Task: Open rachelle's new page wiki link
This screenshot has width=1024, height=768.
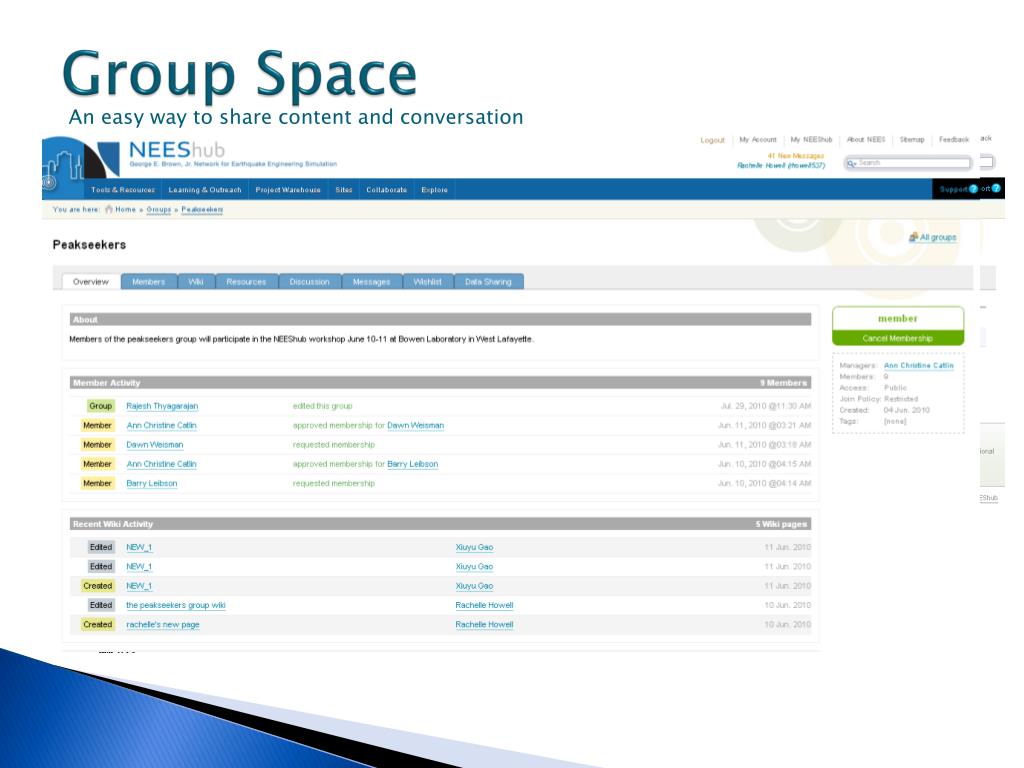Action: point(163,625)
